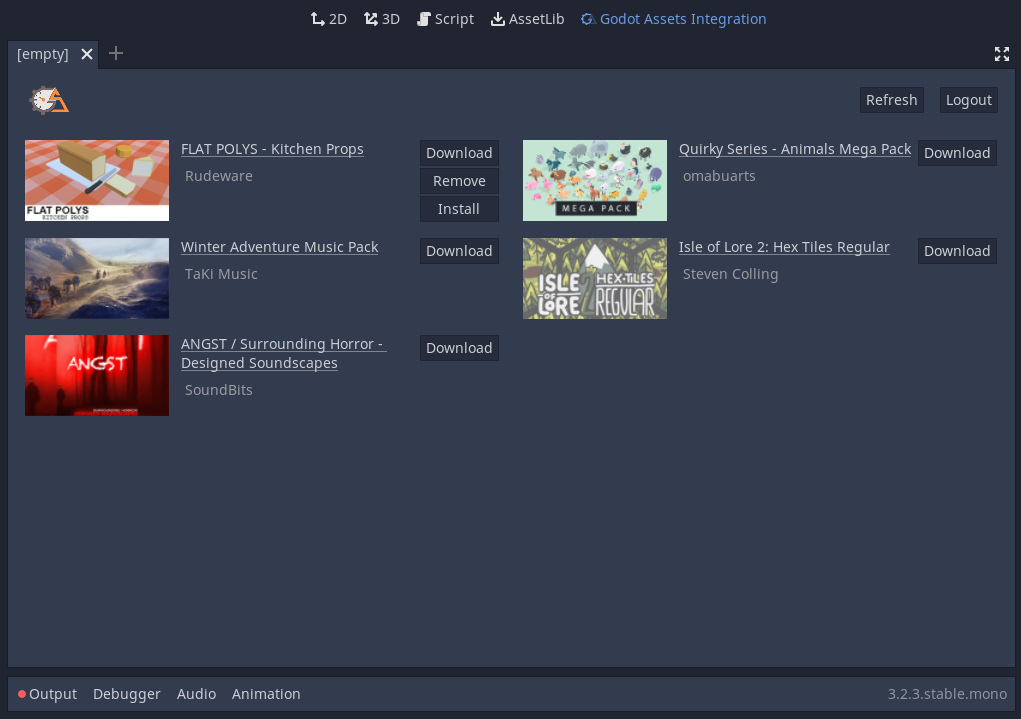Open the Debugger bottom panel

click(127, 694)
